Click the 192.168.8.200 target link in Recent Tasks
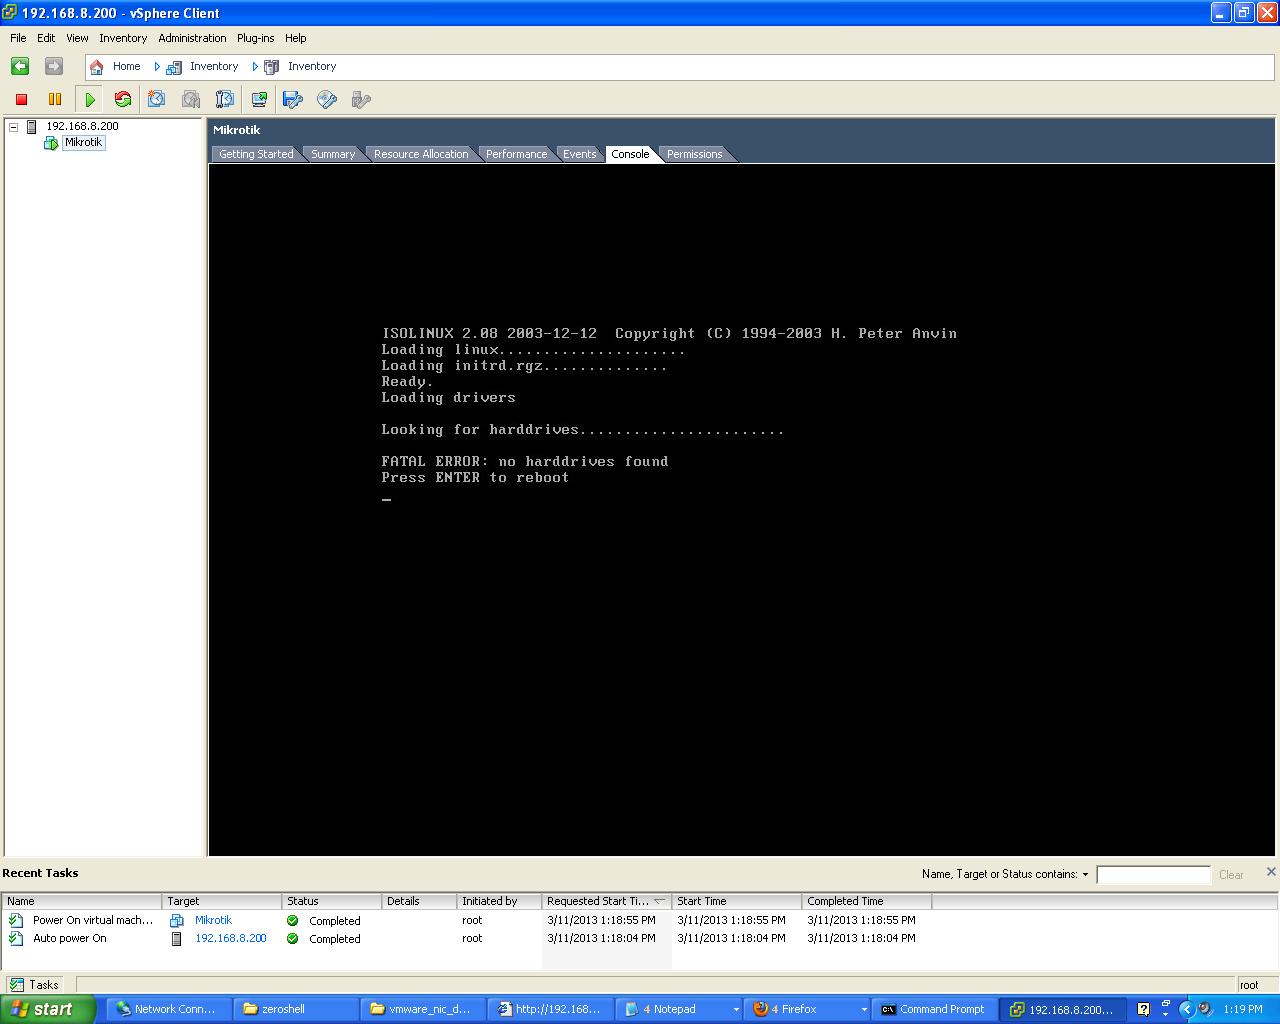The height and width of the screenshot is (1024, 1280). click(231, 938)
